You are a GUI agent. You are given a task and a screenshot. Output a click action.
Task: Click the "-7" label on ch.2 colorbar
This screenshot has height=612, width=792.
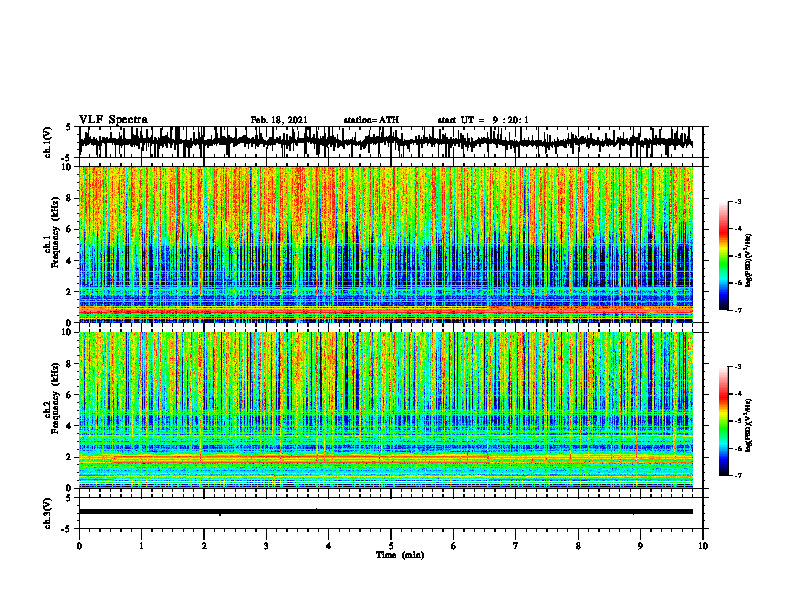pos(739,475)
